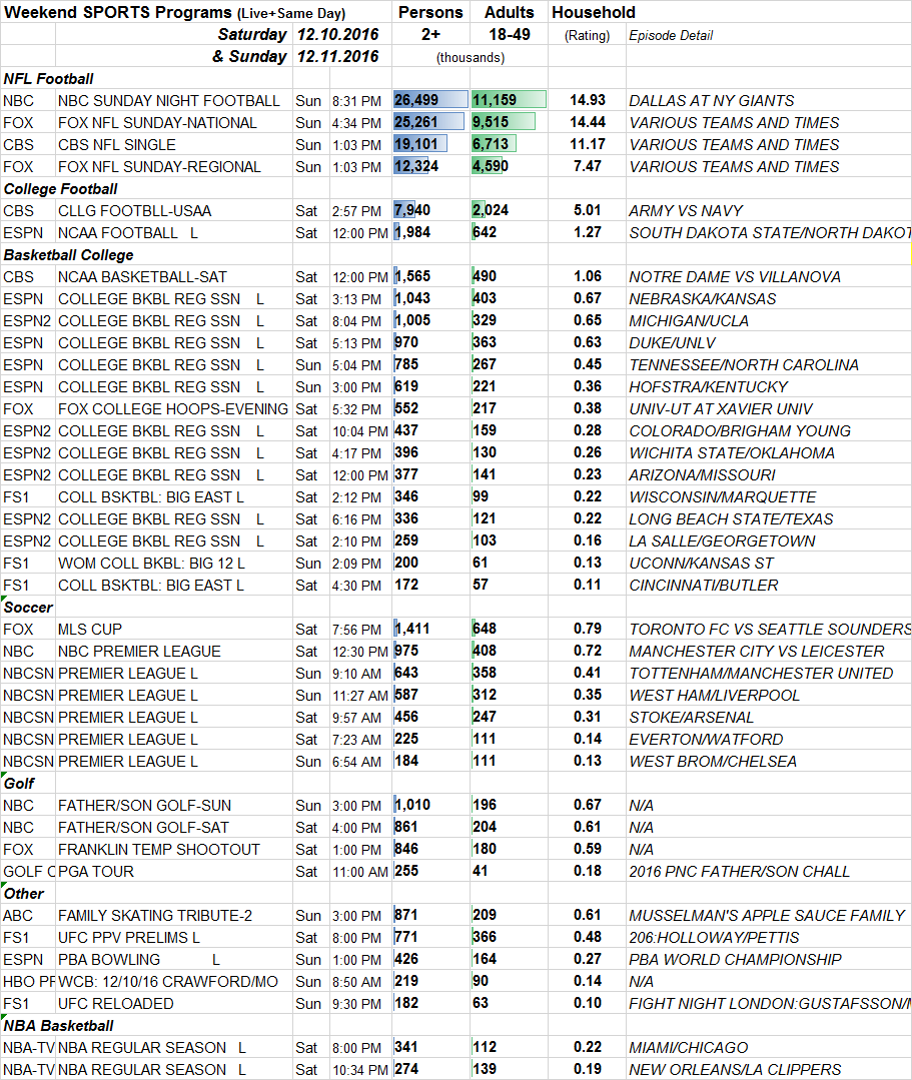
Task: Click the Household column header
Action: [593, 12]
